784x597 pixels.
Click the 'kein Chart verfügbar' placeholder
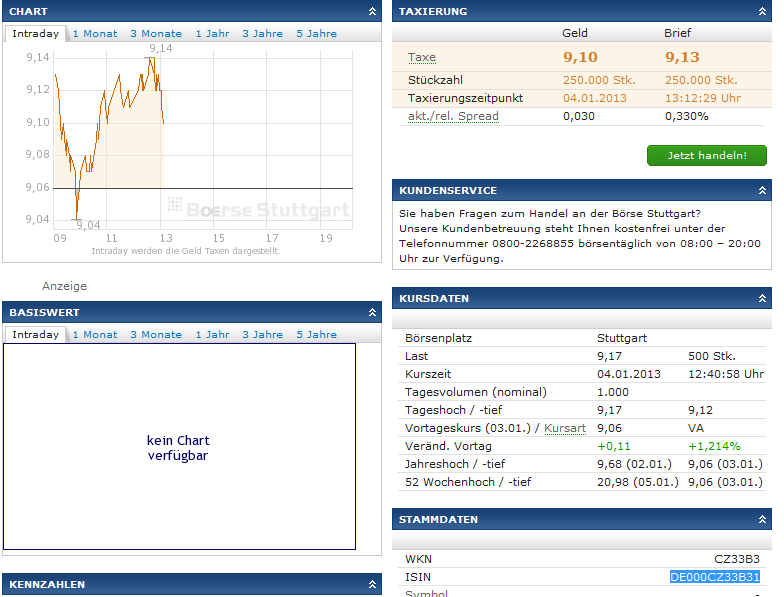[179, 446]
